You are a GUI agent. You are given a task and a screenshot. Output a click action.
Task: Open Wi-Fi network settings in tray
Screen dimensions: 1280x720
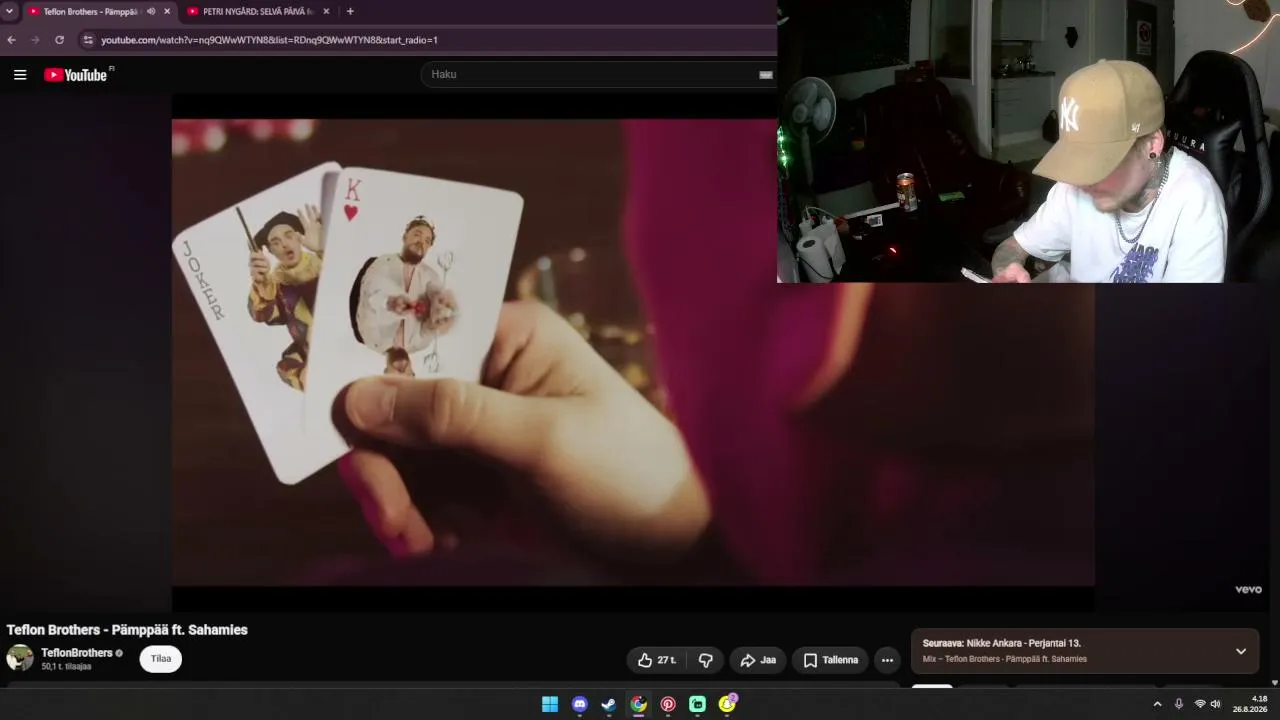pyautogui.click(x=1200, y=704)
